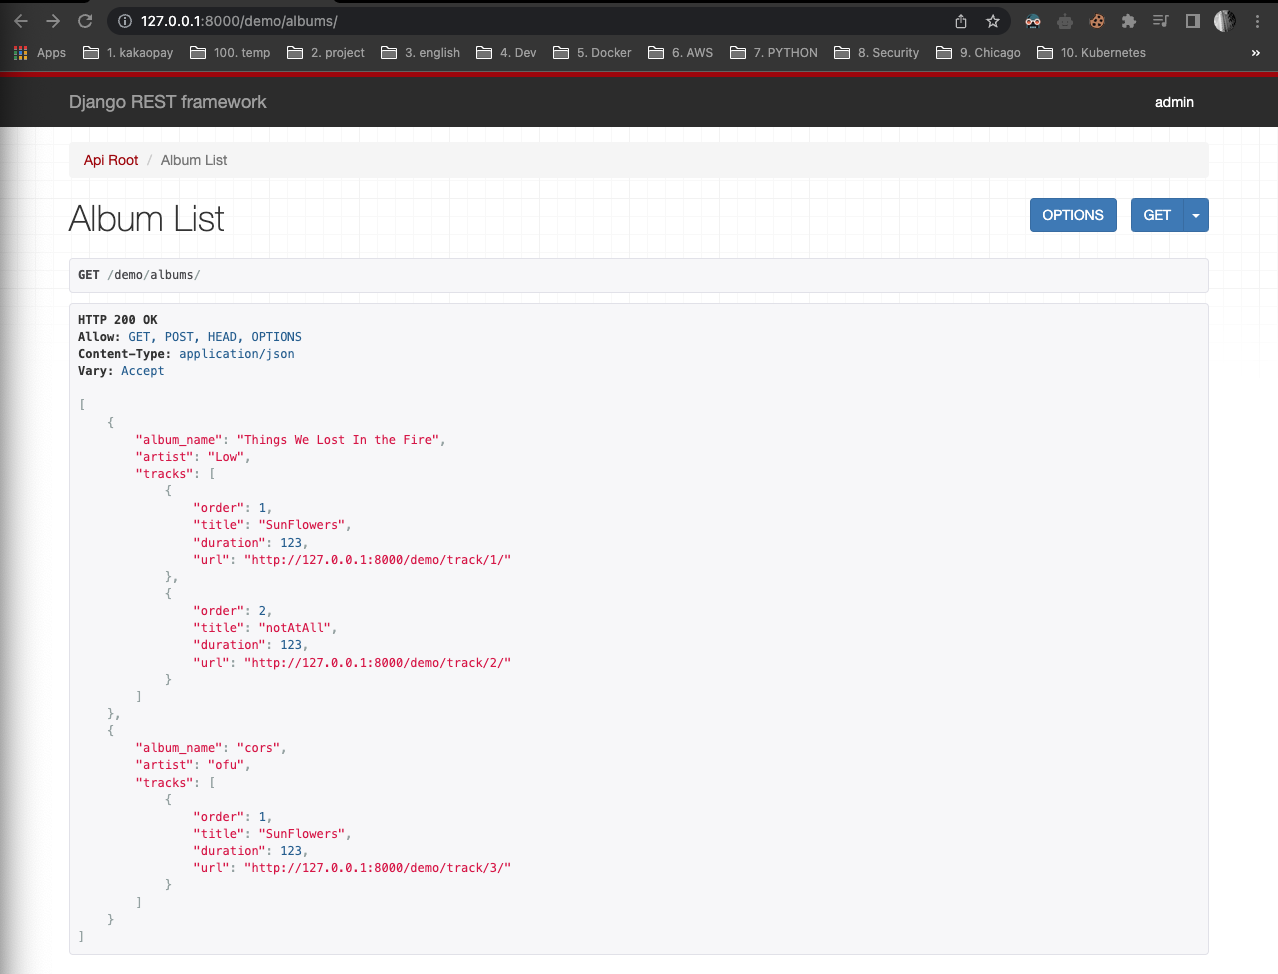
Task: Open the '10. Kubernetes' bookmark folder
Action: point(1092,53)
